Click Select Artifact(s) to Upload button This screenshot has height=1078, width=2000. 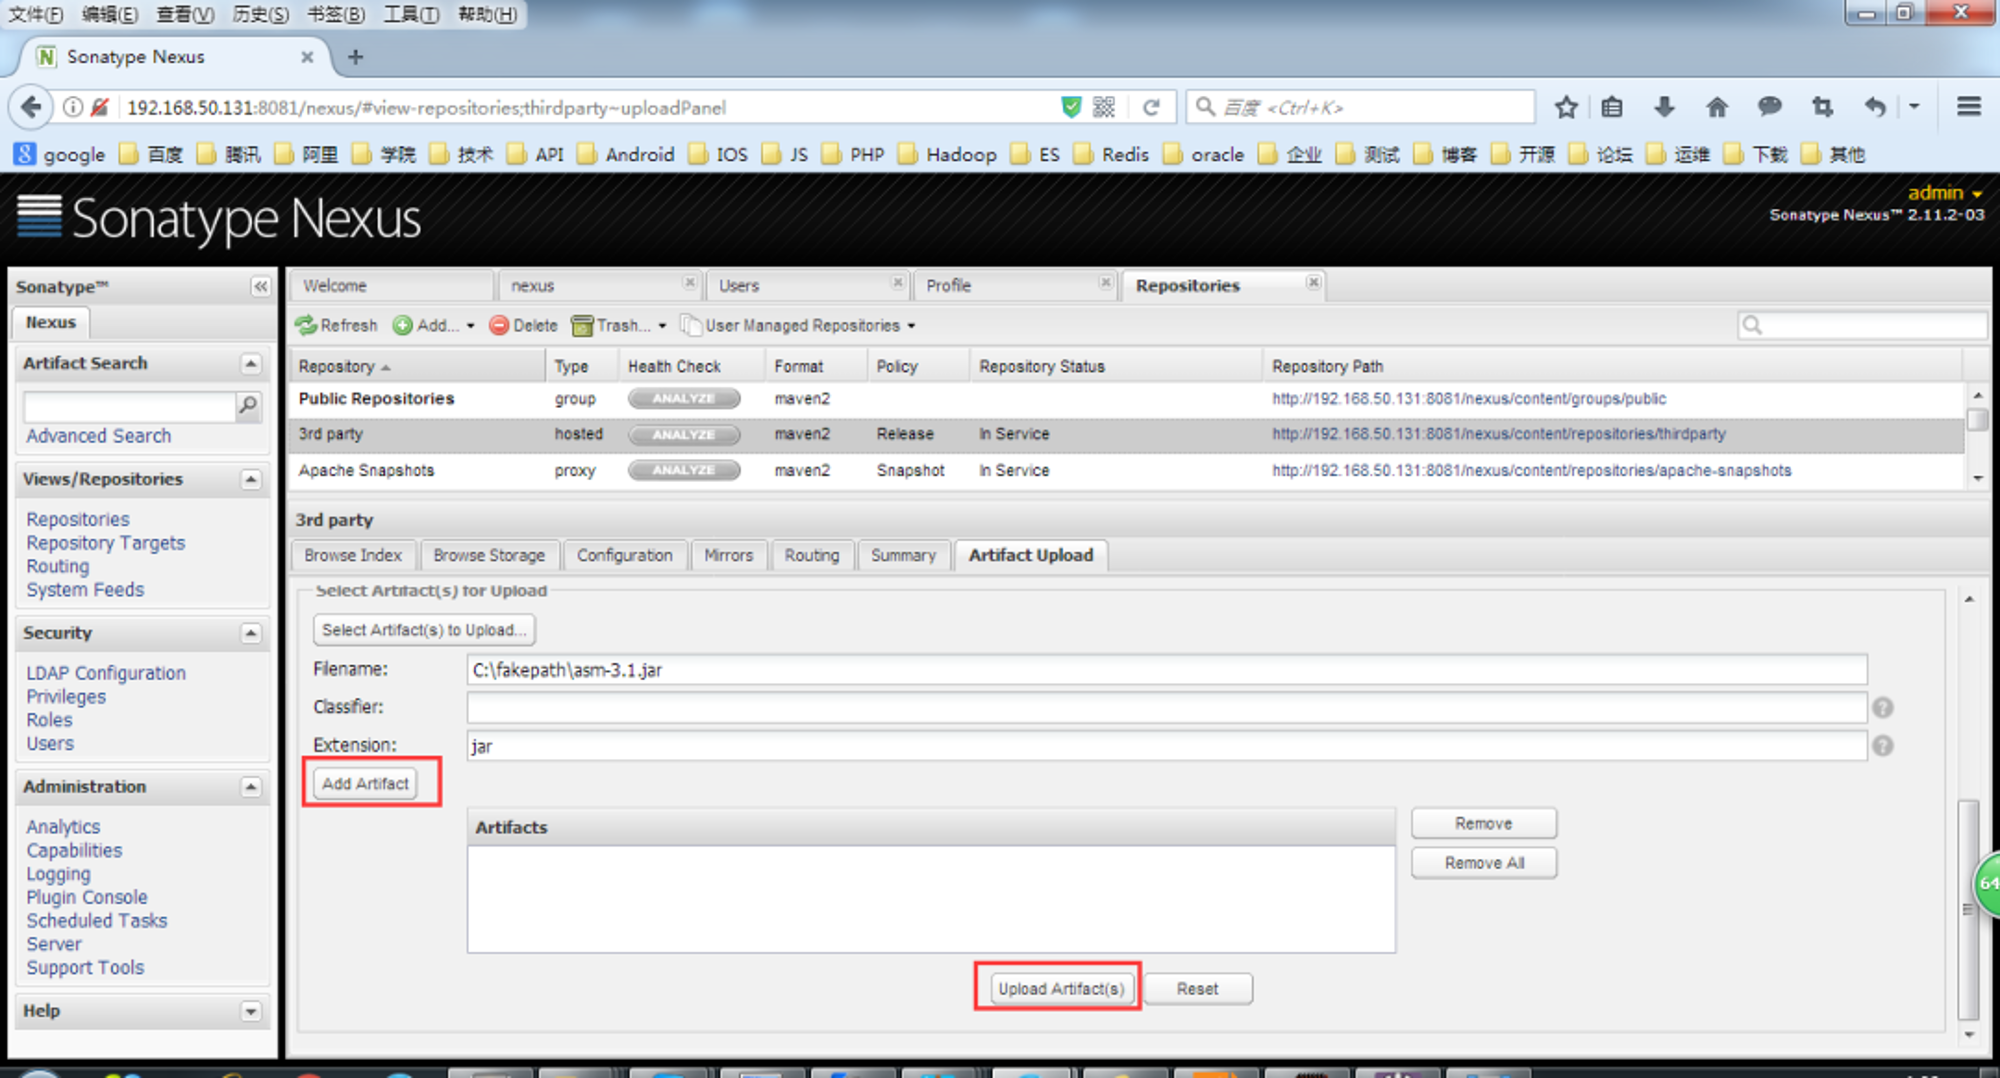pos(424,630)
